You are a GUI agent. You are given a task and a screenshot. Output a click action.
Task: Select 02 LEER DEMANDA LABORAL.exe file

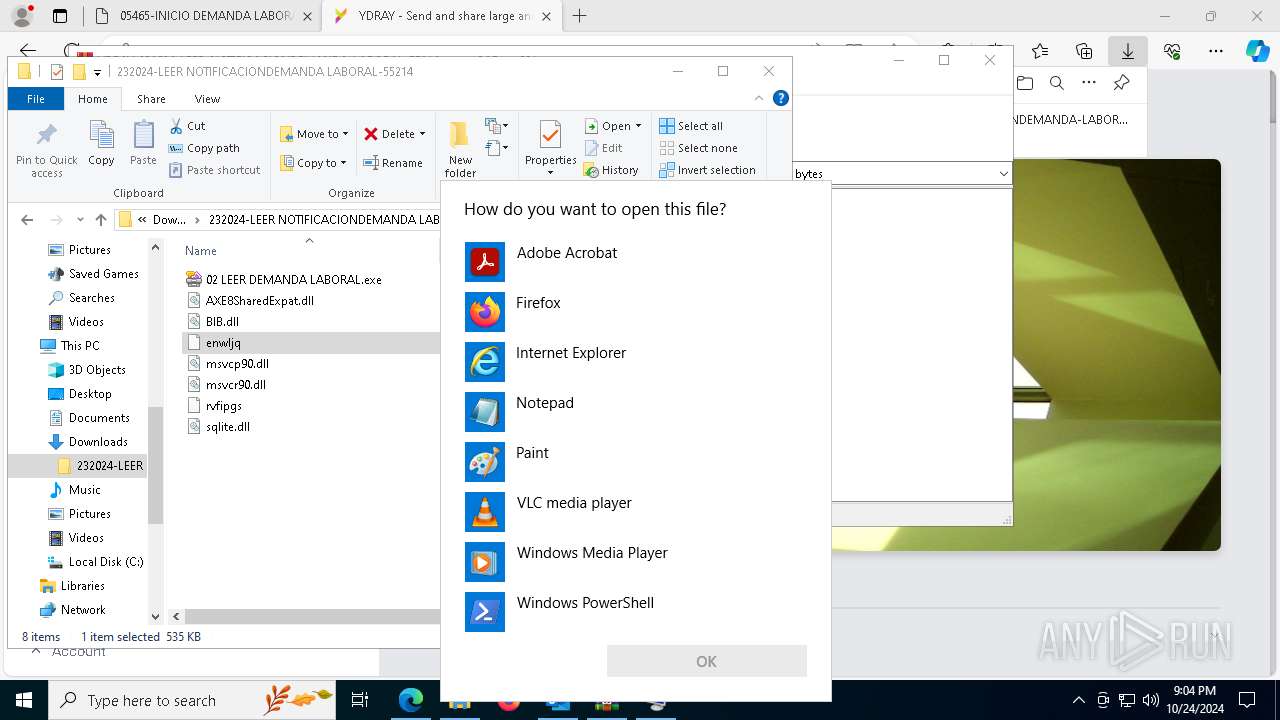(284, 279)
